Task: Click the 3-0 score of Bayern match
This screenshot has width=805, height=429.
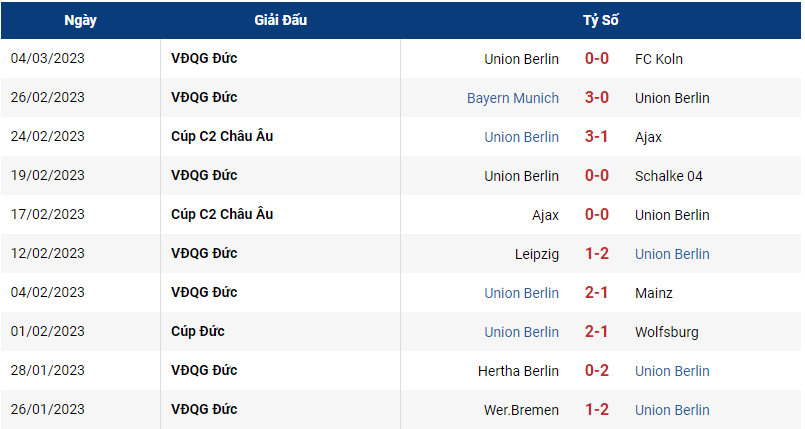Action: pyautogui.click(x=597, y=98)
